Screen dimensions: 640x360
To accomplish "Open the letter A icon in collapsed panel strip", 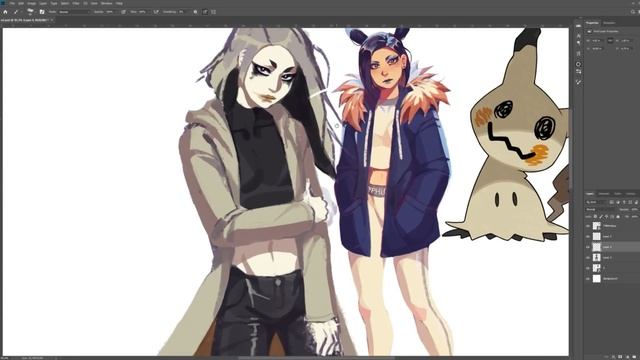I will [x=578, y=36].
